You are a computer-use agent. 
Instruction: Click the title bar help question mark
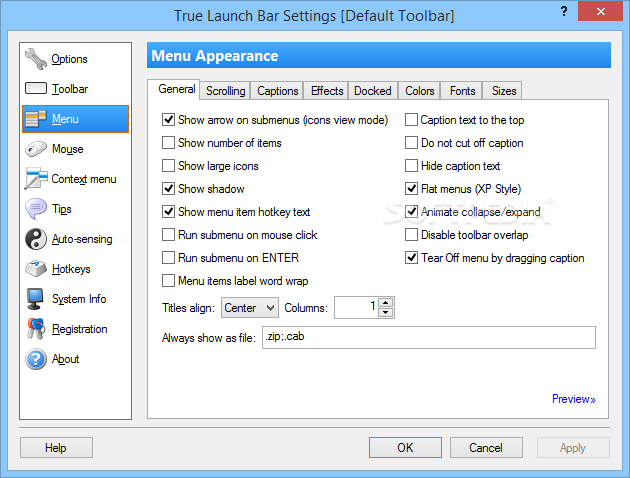point(564,11)
